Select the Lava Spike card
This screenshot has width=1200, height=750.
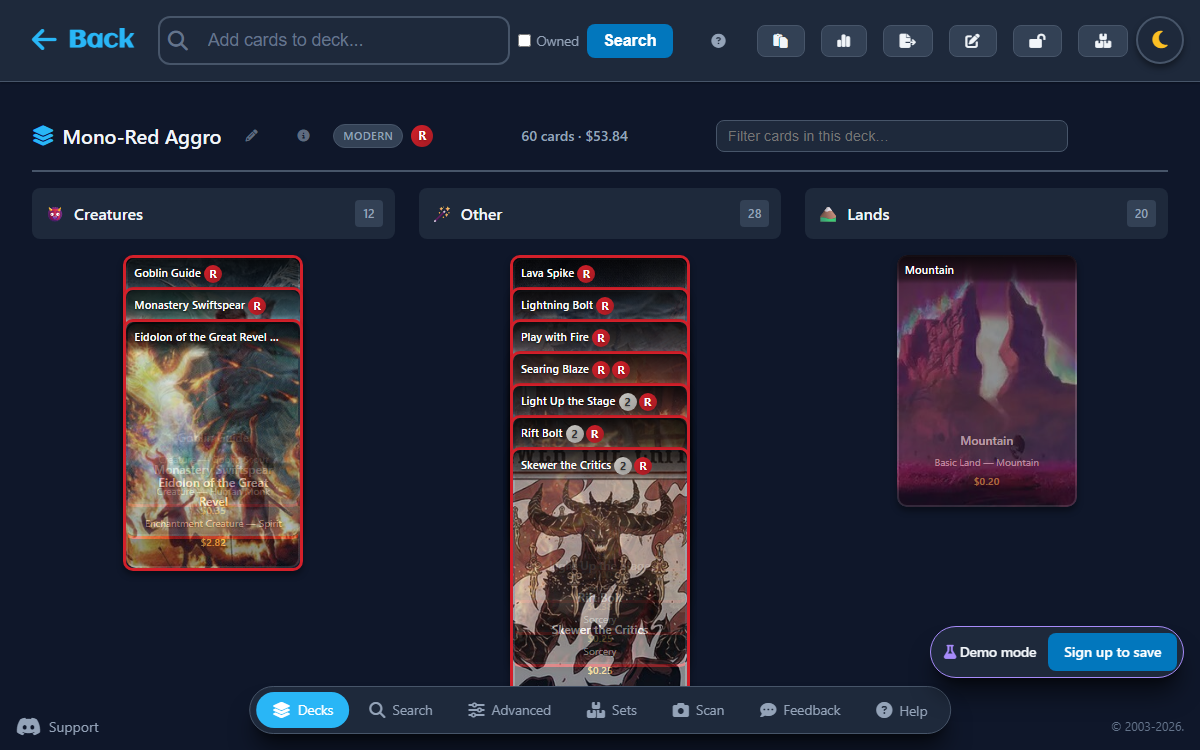600,273
